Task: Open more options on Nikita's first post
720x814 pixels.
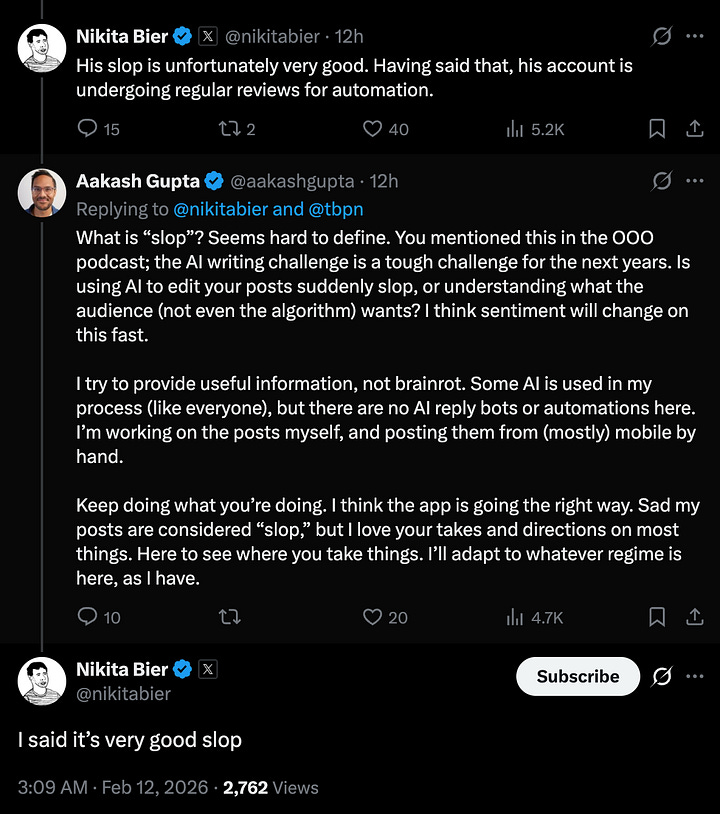Action: pyautogui.click(x=695, y=37)
